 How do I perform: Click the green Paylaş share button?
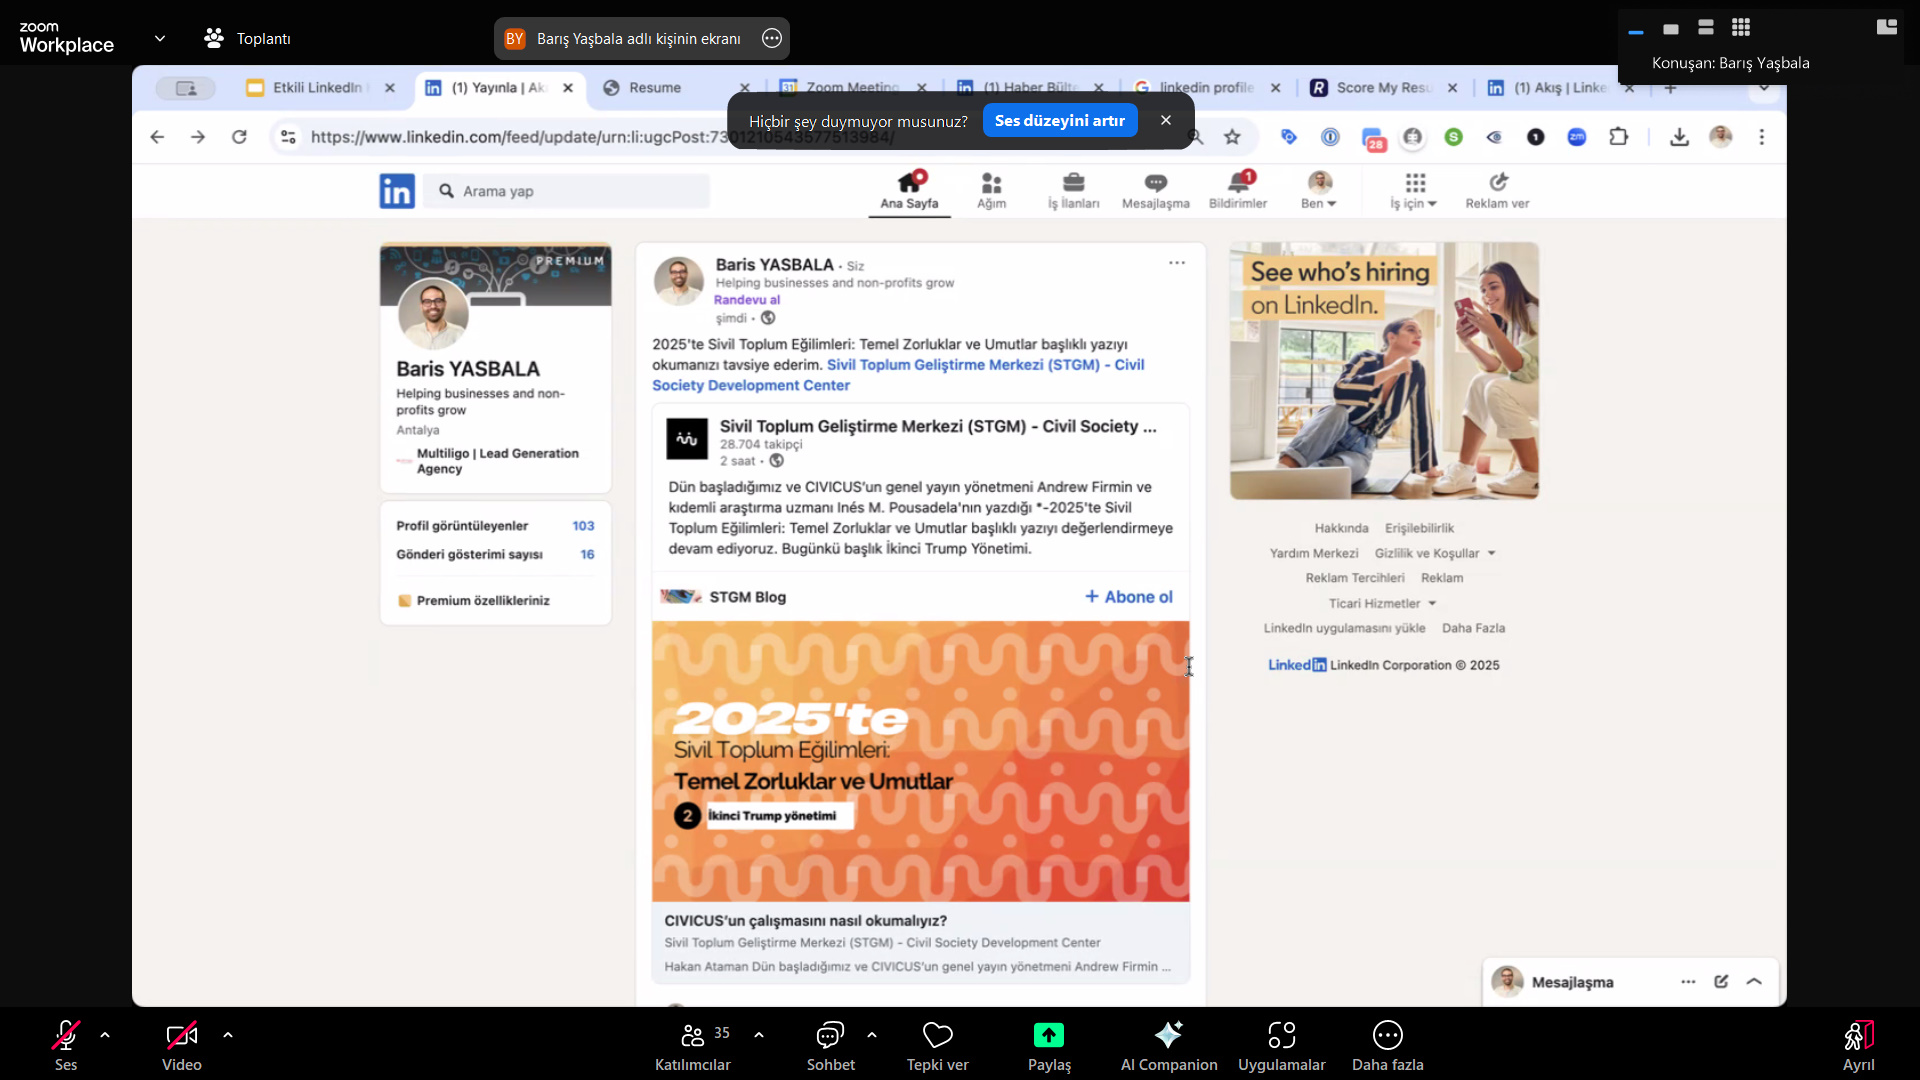[x=1049, y=1045]
